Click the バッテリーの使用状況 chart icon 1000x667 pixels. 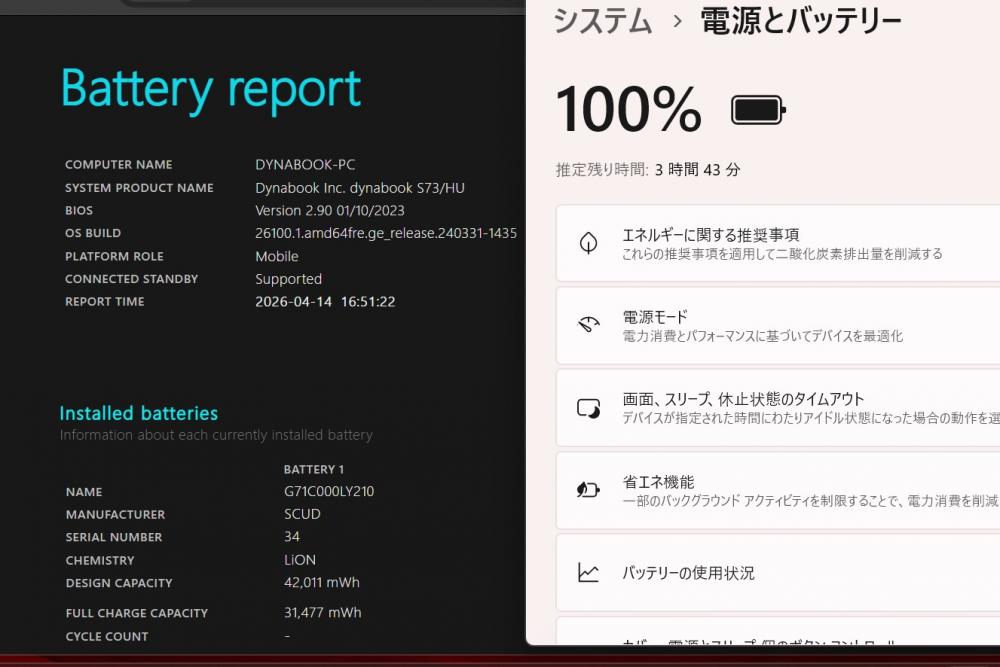coord(588,573)
